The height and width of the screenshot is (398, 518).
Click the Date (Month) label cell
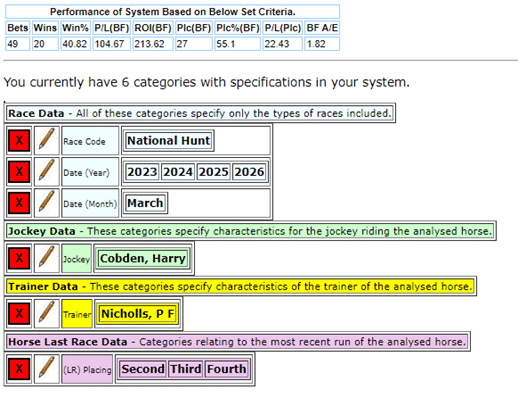pyautogui.click(x=90, y=203)
